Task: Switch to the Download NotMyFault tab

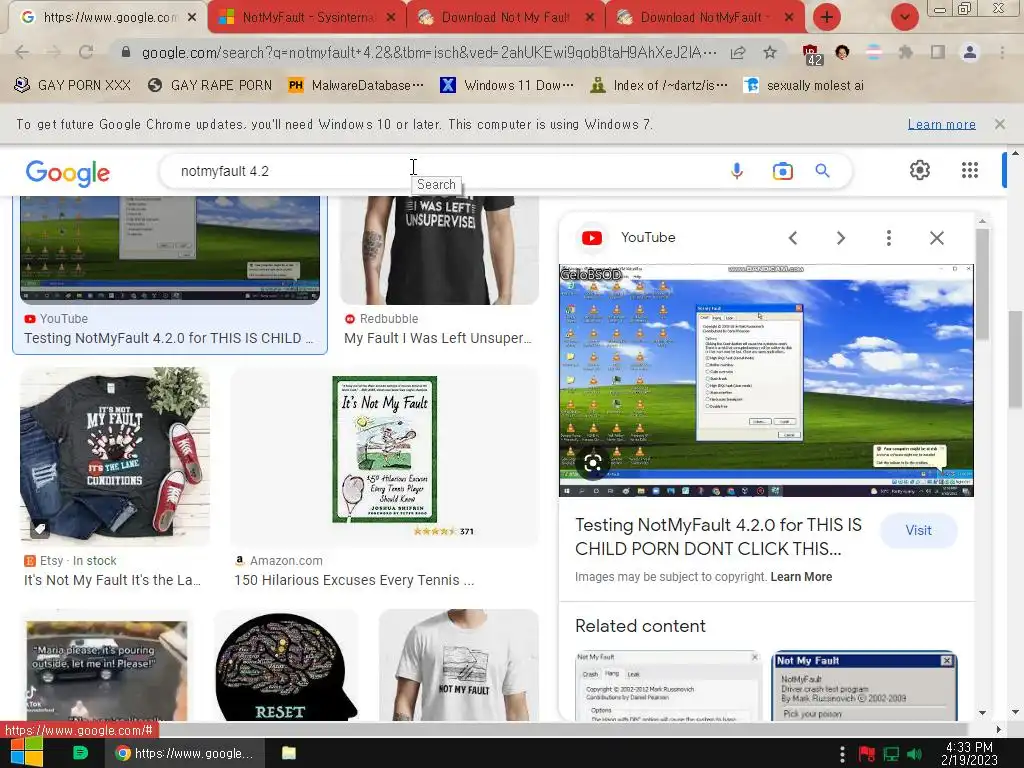Action: coord(704,18)
